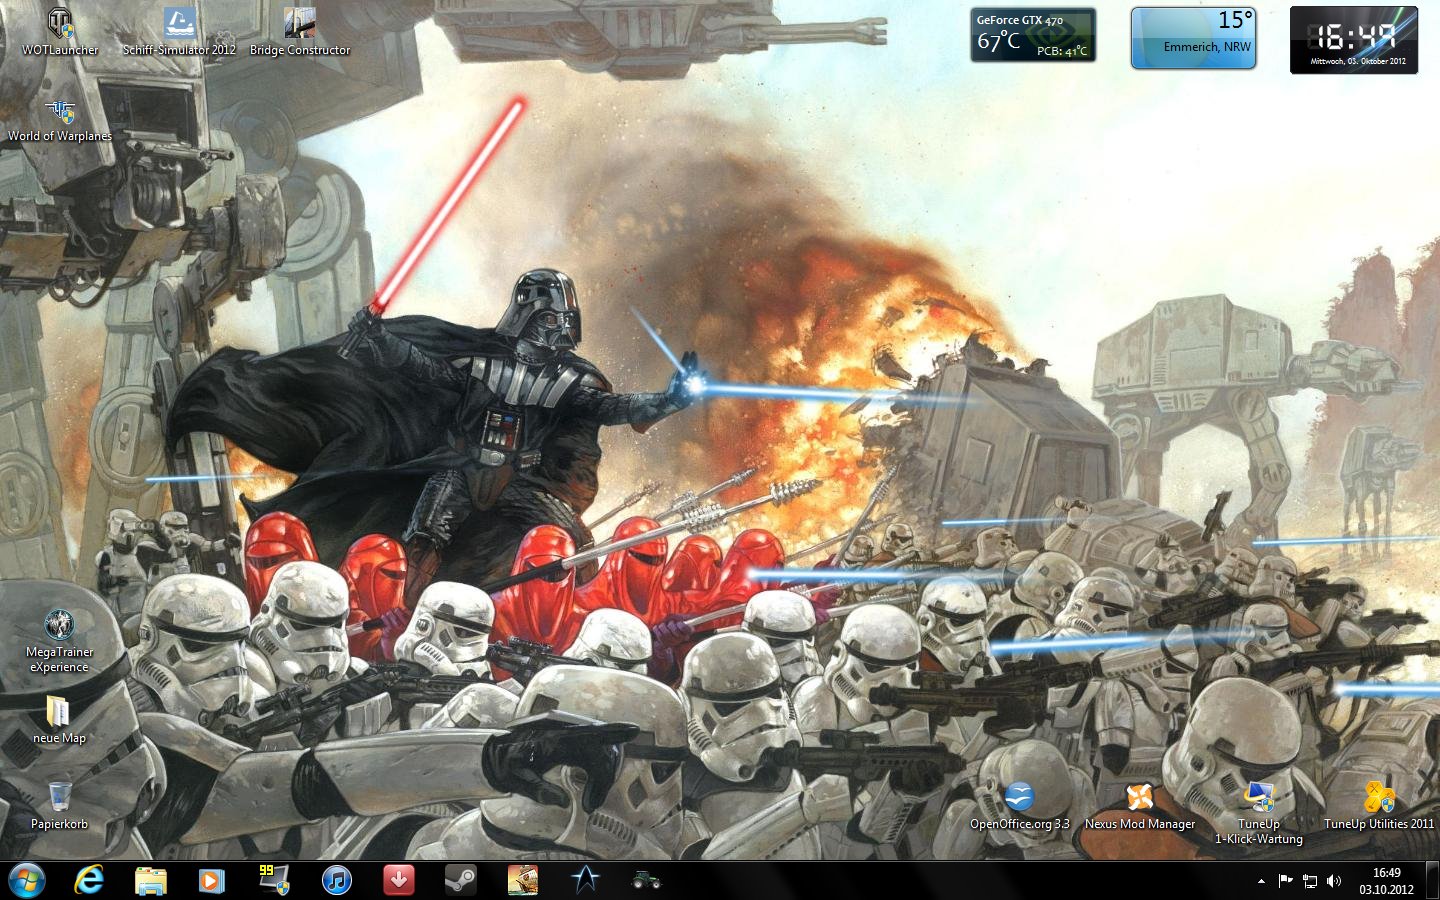Launch OpenOffice.org 3.3 from the desktop
This screenshot has height=900, width=1440.
(x=1019, y=799)
